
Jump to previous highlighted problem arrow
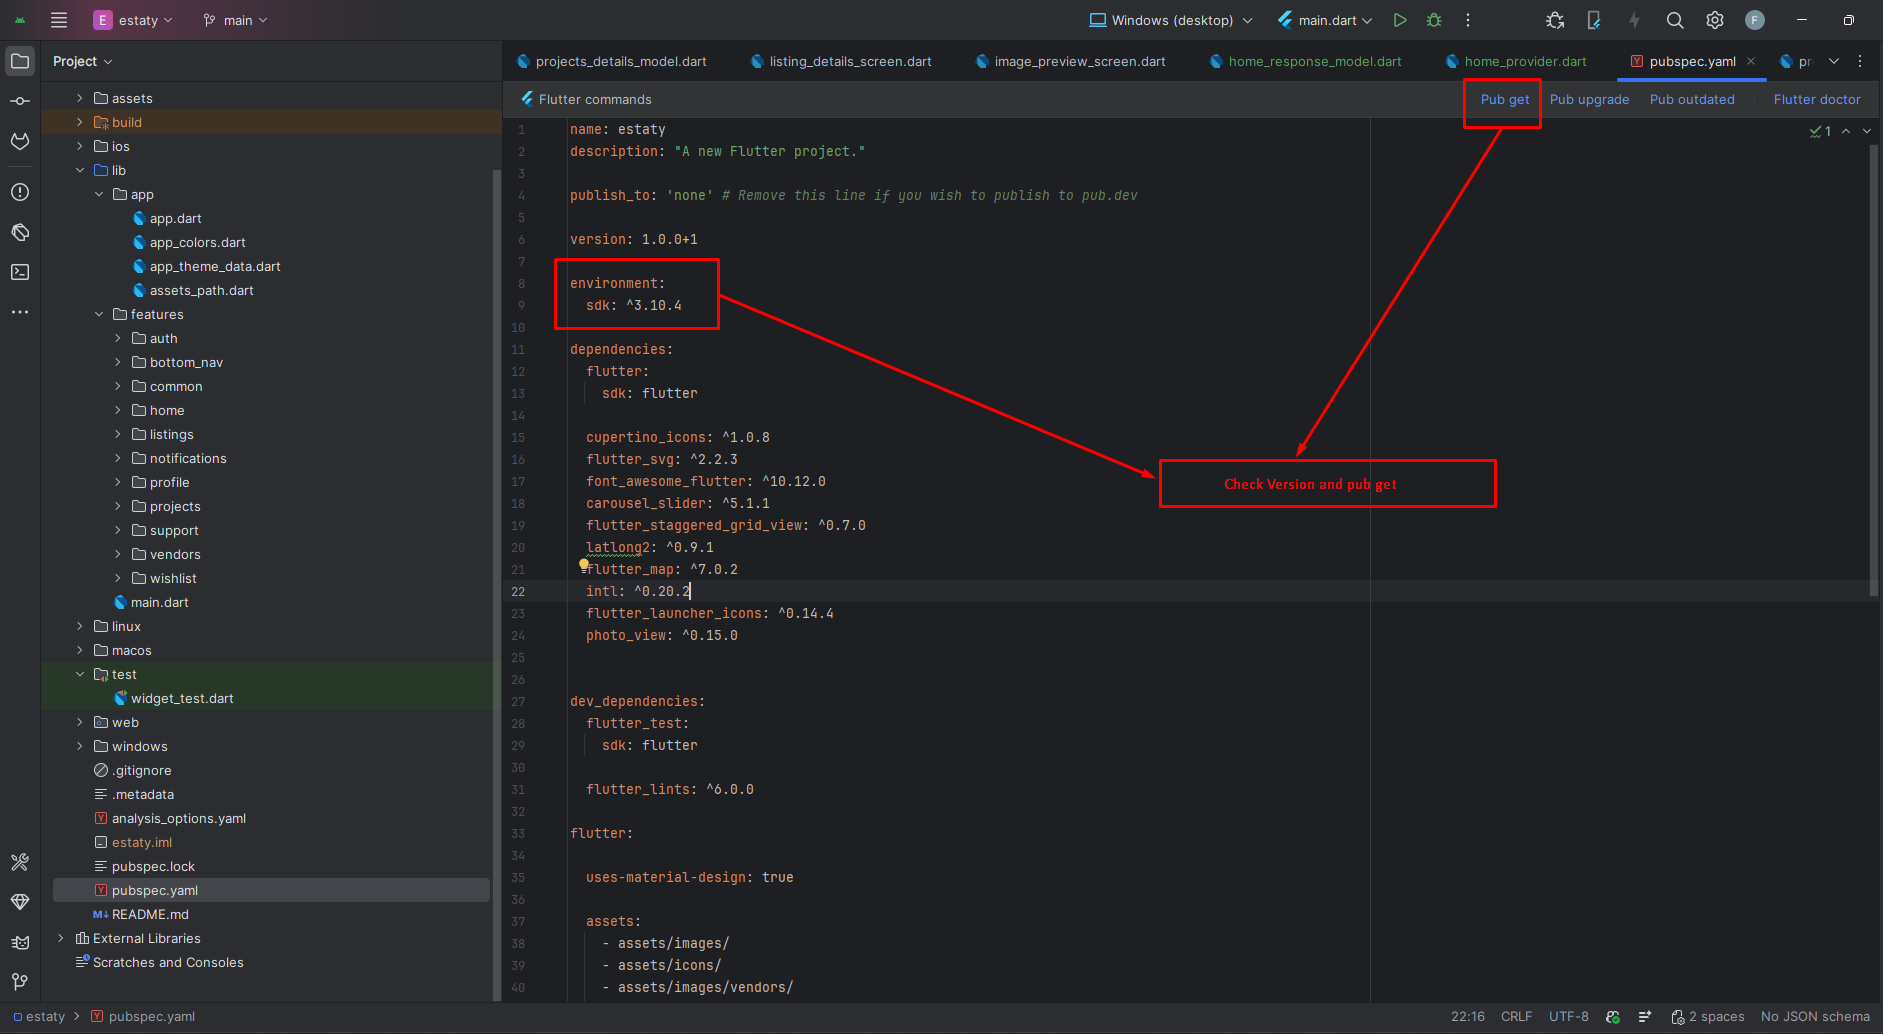[1846, 131]
